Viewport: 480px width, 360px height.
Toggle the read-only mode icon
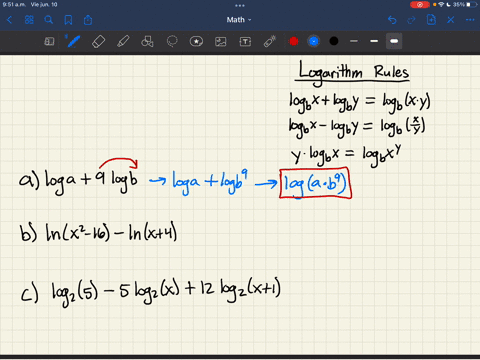[x=49, y=41]
